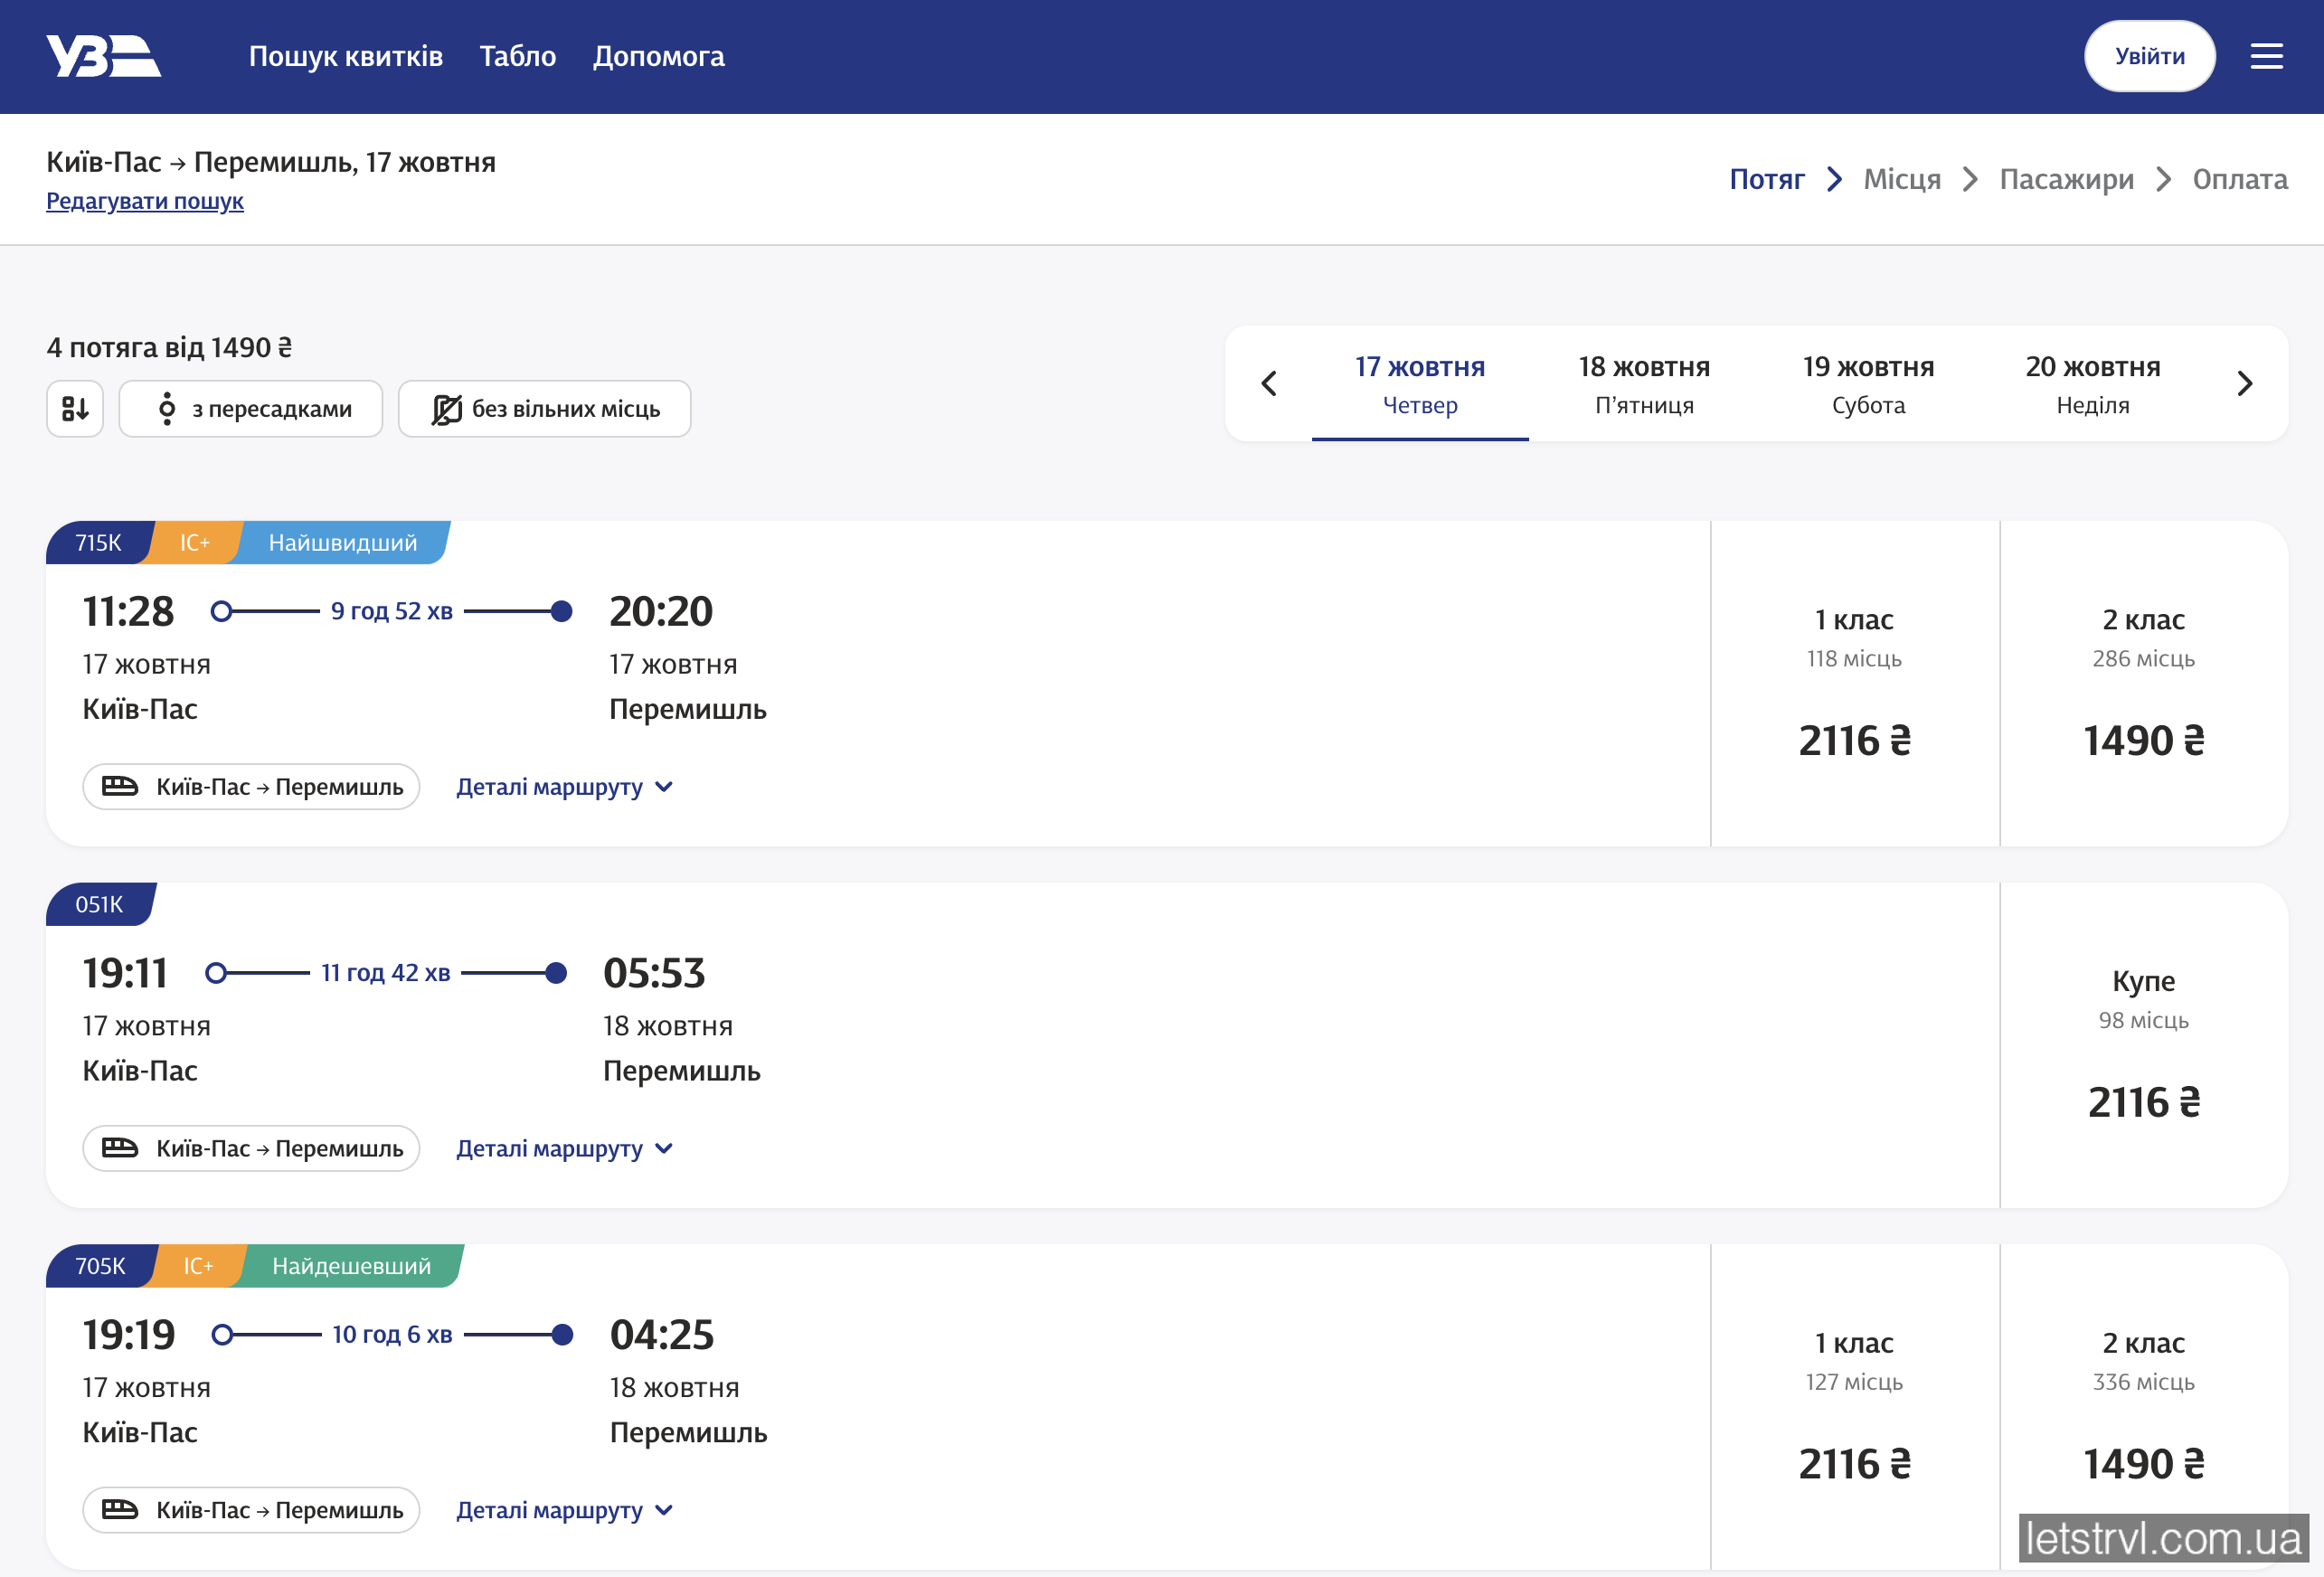The width and height of the screenshot is (2324, 1577).
Task: Expand 'Деталі маршруту' for train 715К
Action: pyautogui.click(x=565, y=787)
